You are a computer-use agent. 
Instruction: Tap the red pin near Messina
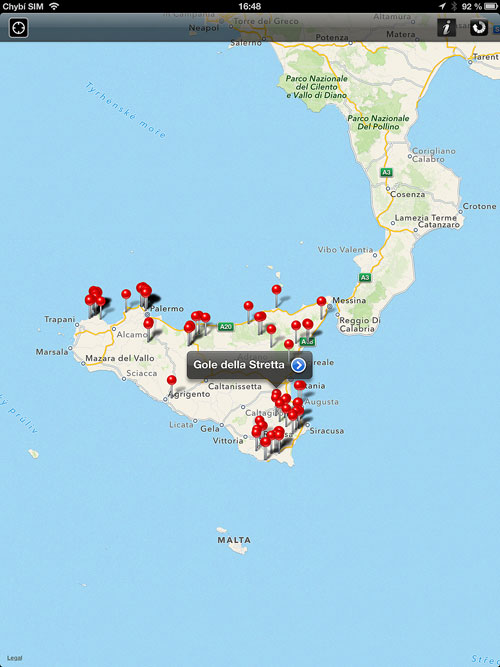pos(321,301)
